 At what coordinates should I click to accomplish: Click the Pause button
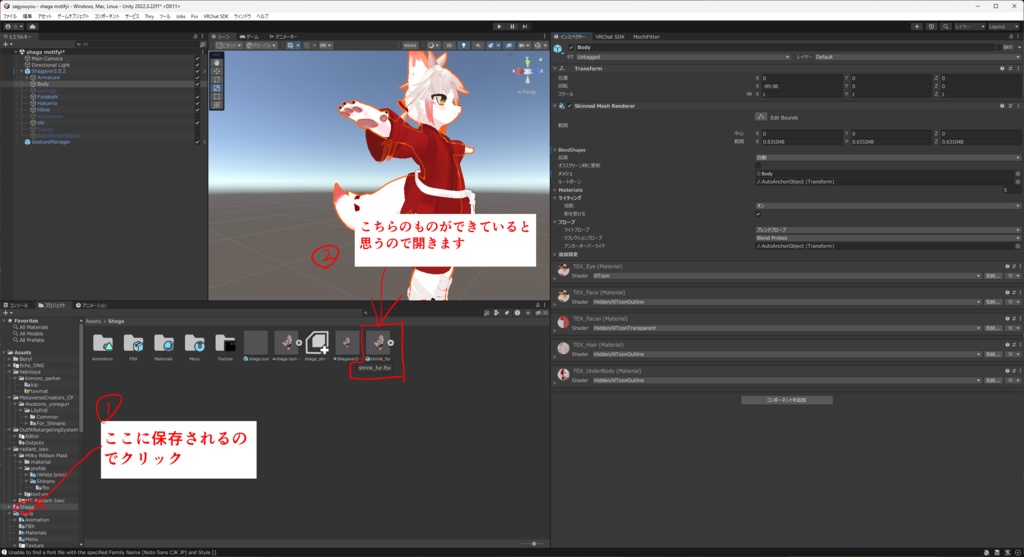(x=512, y=27)
